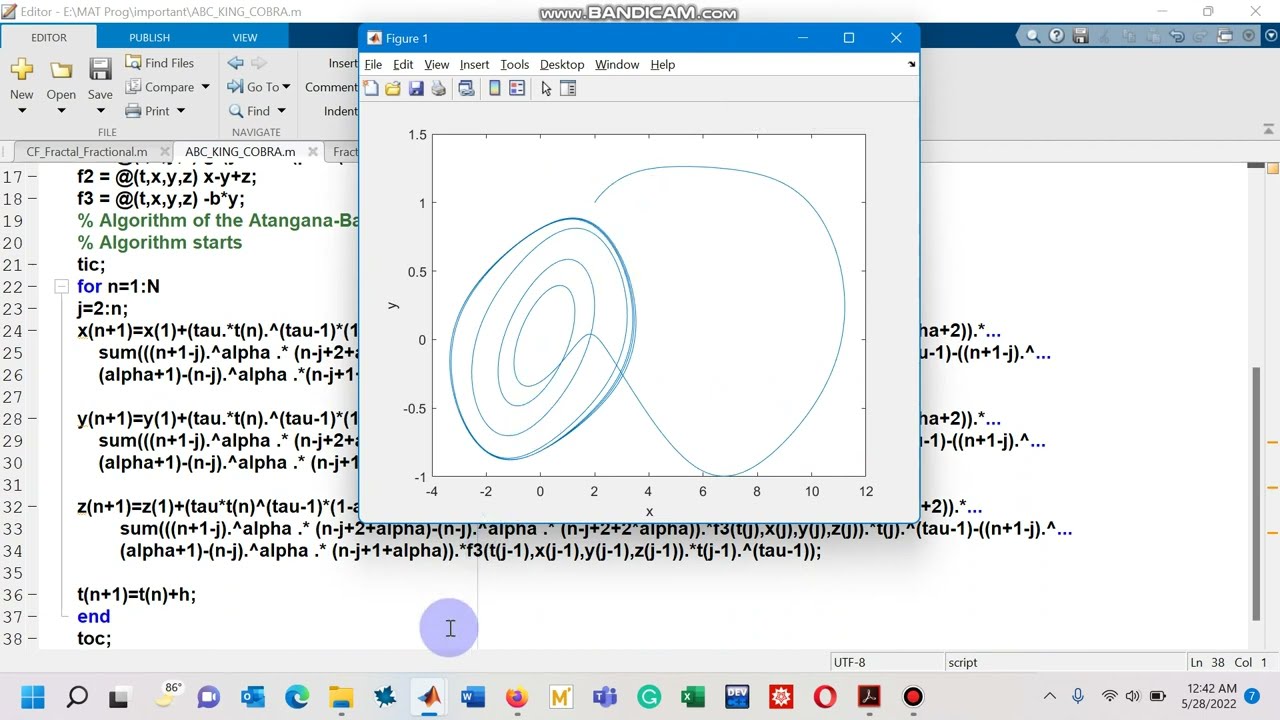Viewport: 1280px width, 720px height.
Task: Collapse the for loop on line 22
Action: [x=61, y=286]
